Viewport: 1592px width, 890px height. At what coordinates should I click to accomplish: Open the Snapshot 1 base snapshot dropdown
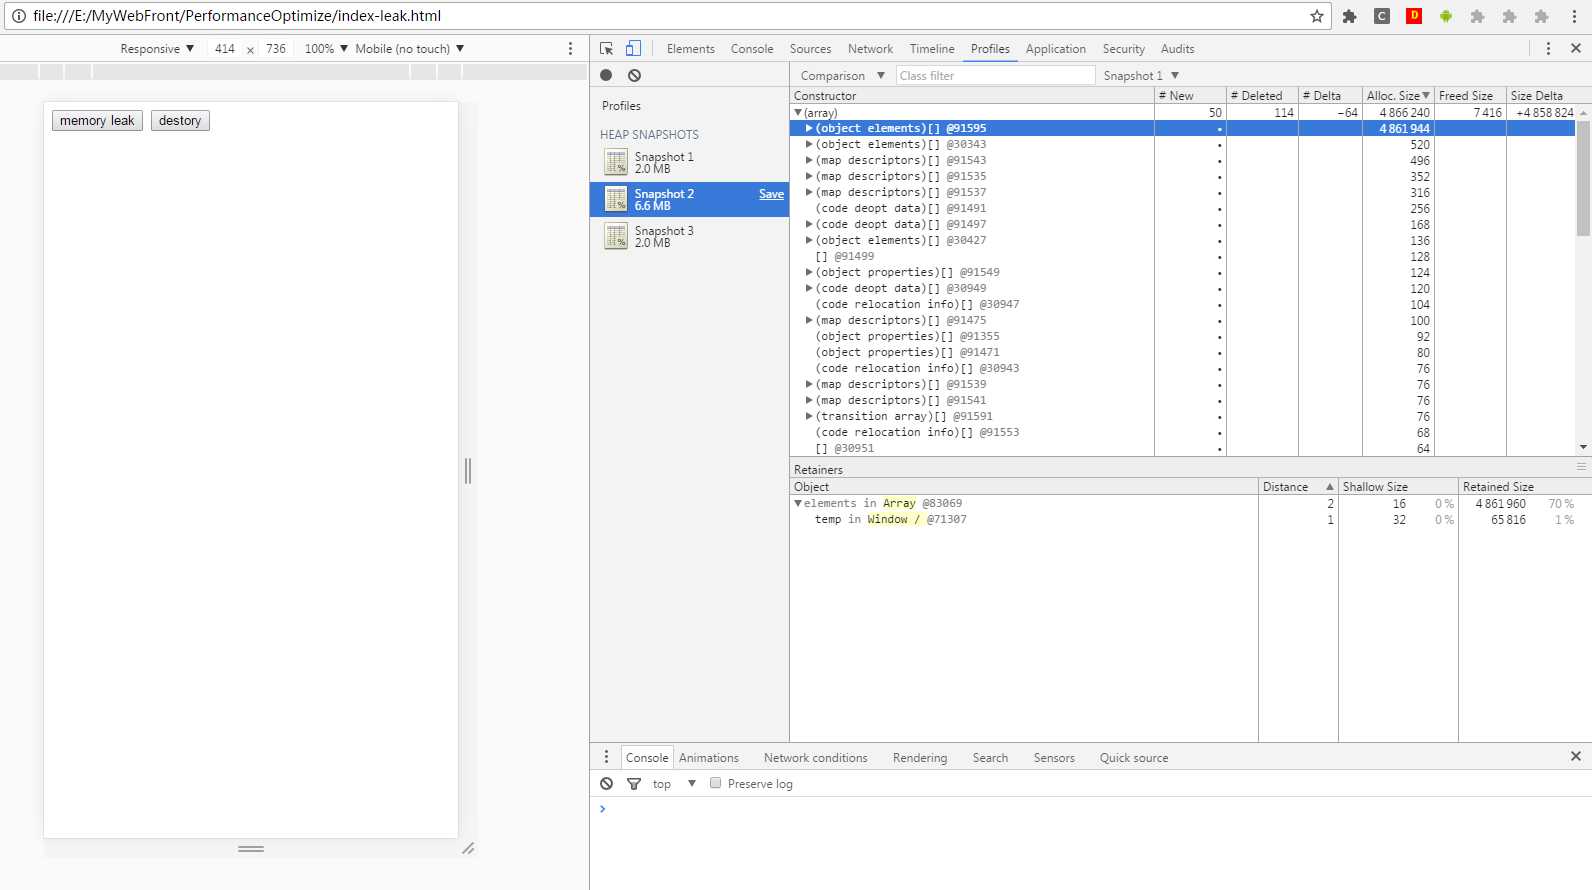pos(1142,75)
